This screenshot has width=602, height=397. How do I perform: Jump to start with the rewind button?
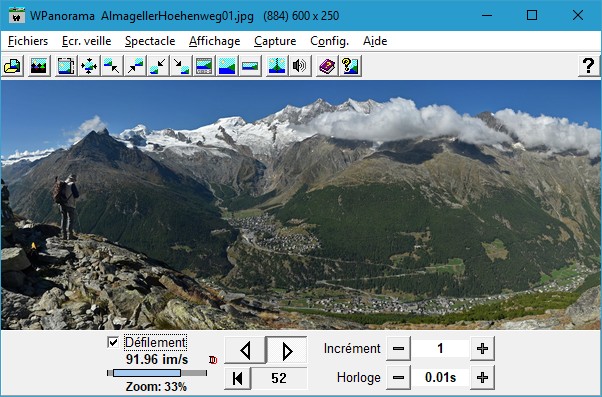click(x=238, y=378)
